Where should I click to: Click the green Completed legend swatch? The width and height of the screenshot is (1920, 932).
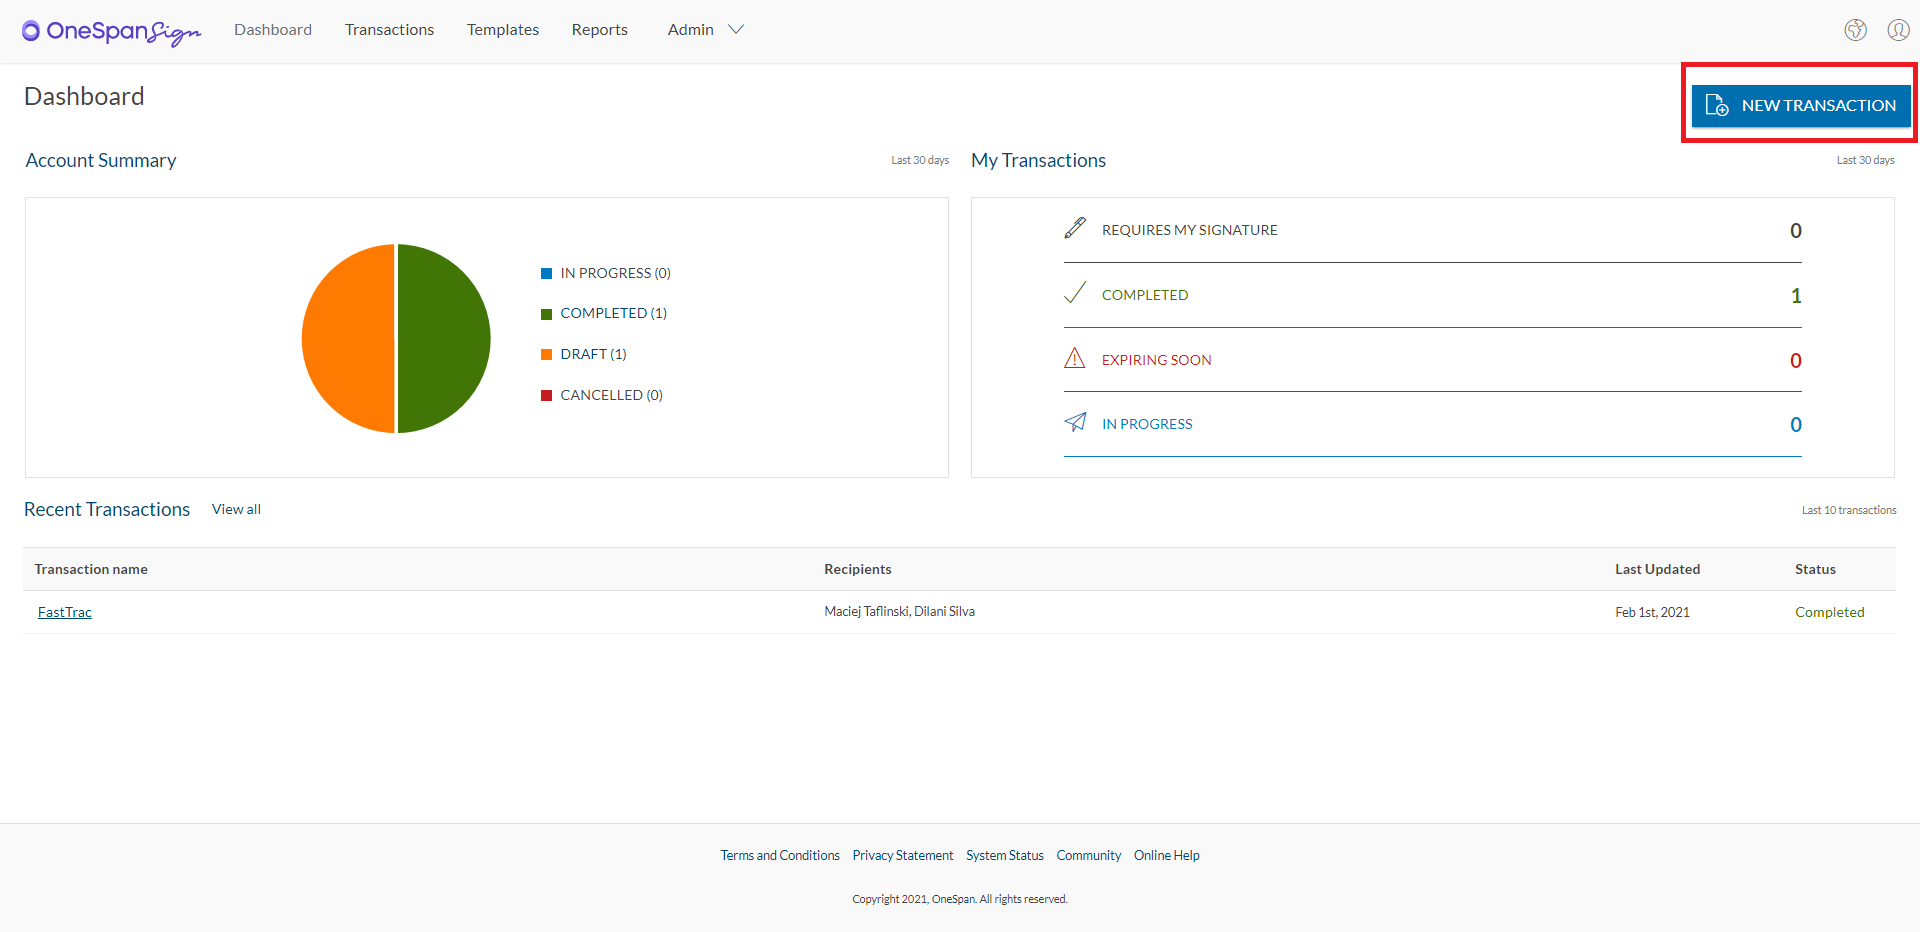[547, 314]
